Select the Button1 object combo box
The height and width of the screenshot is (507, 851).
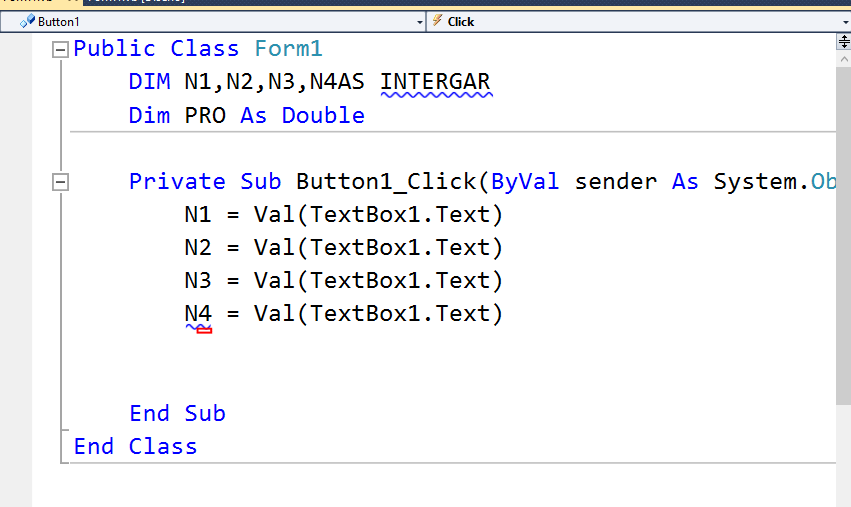[213, 22]
